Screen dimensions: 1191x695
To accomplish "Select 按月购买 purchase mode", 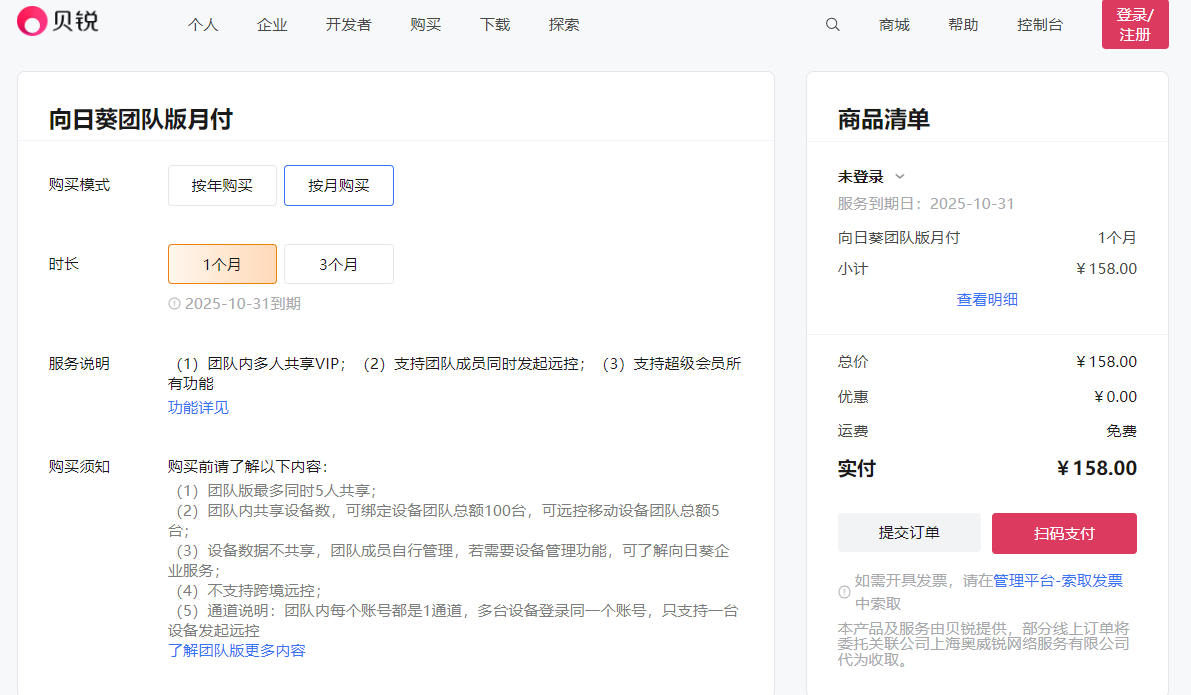I will [x=339, y=185].
